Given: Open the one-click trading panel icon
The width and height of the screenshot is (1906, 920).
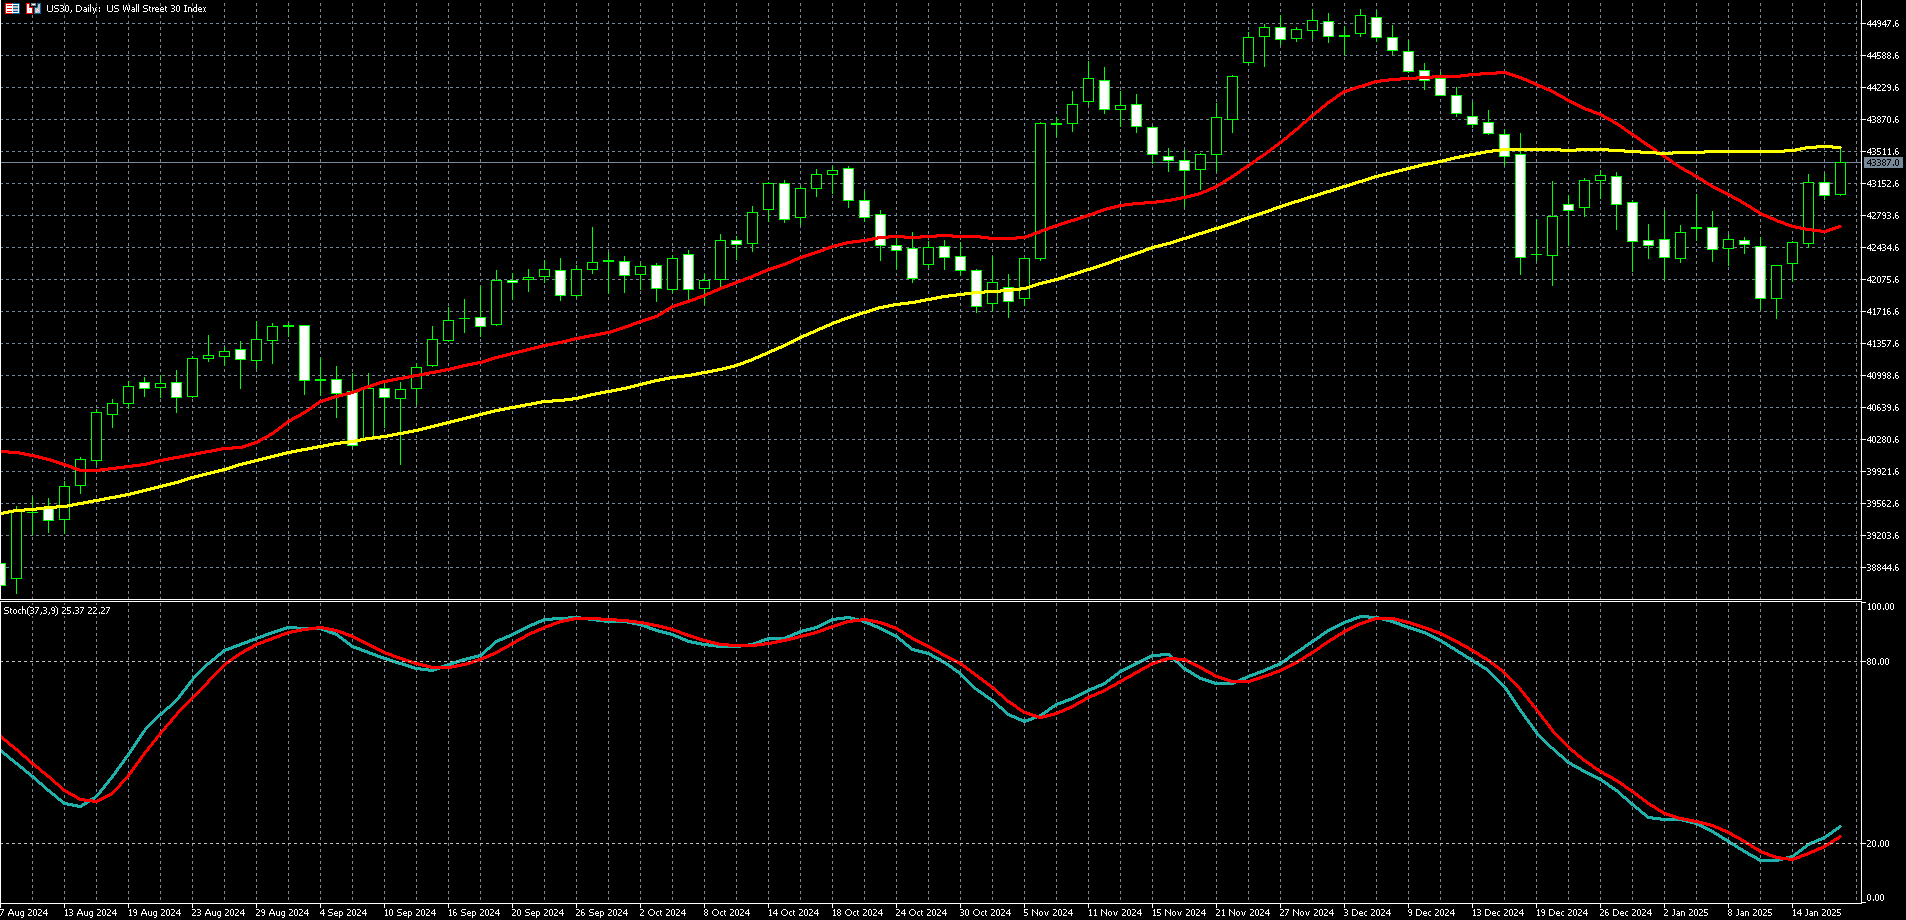Looking at the screenshot, I should [34, 8].
